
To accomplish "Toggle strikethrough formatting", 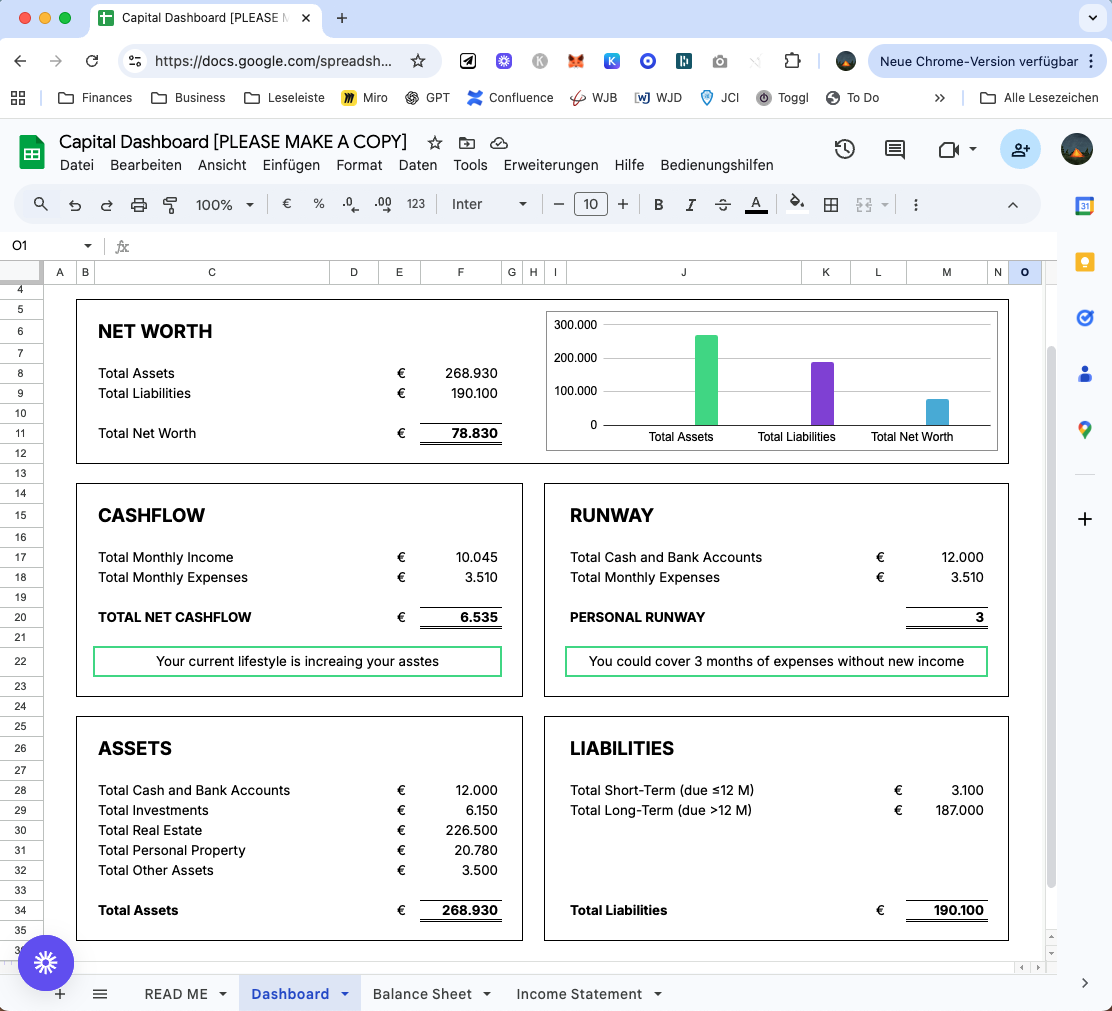I will pos(723,205).
